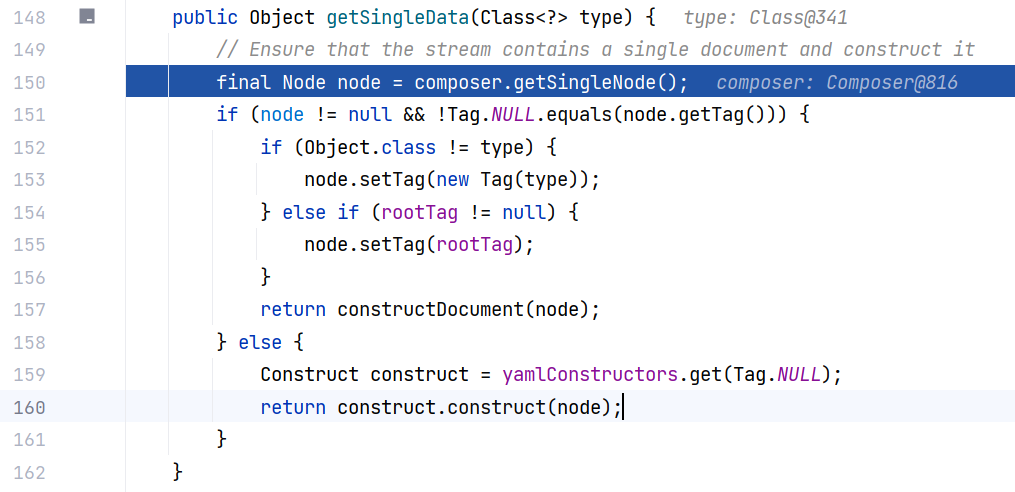
Task: Click the closing brace on line 162
Action: (x=179, y=472)
